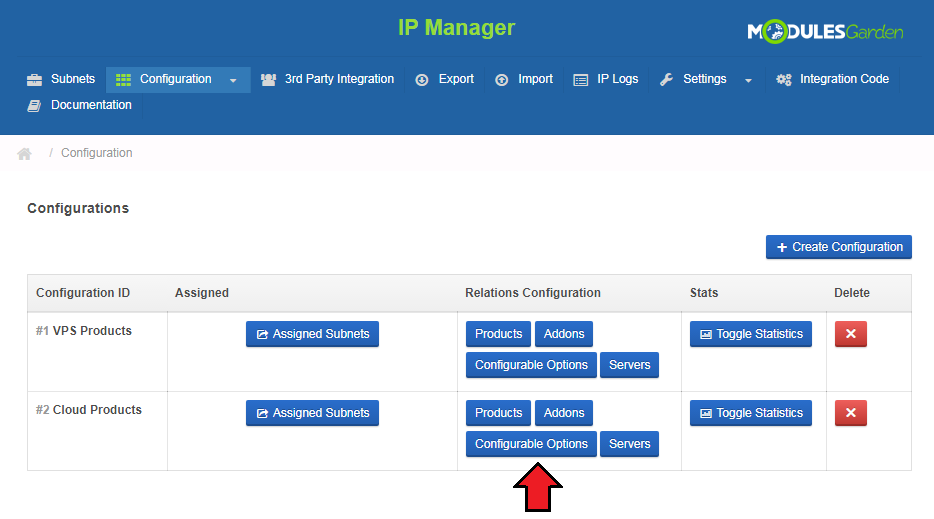This screenshot has width=934, height=519.
Task: Click the Integration Code gears icon
Action: [784, 80]
